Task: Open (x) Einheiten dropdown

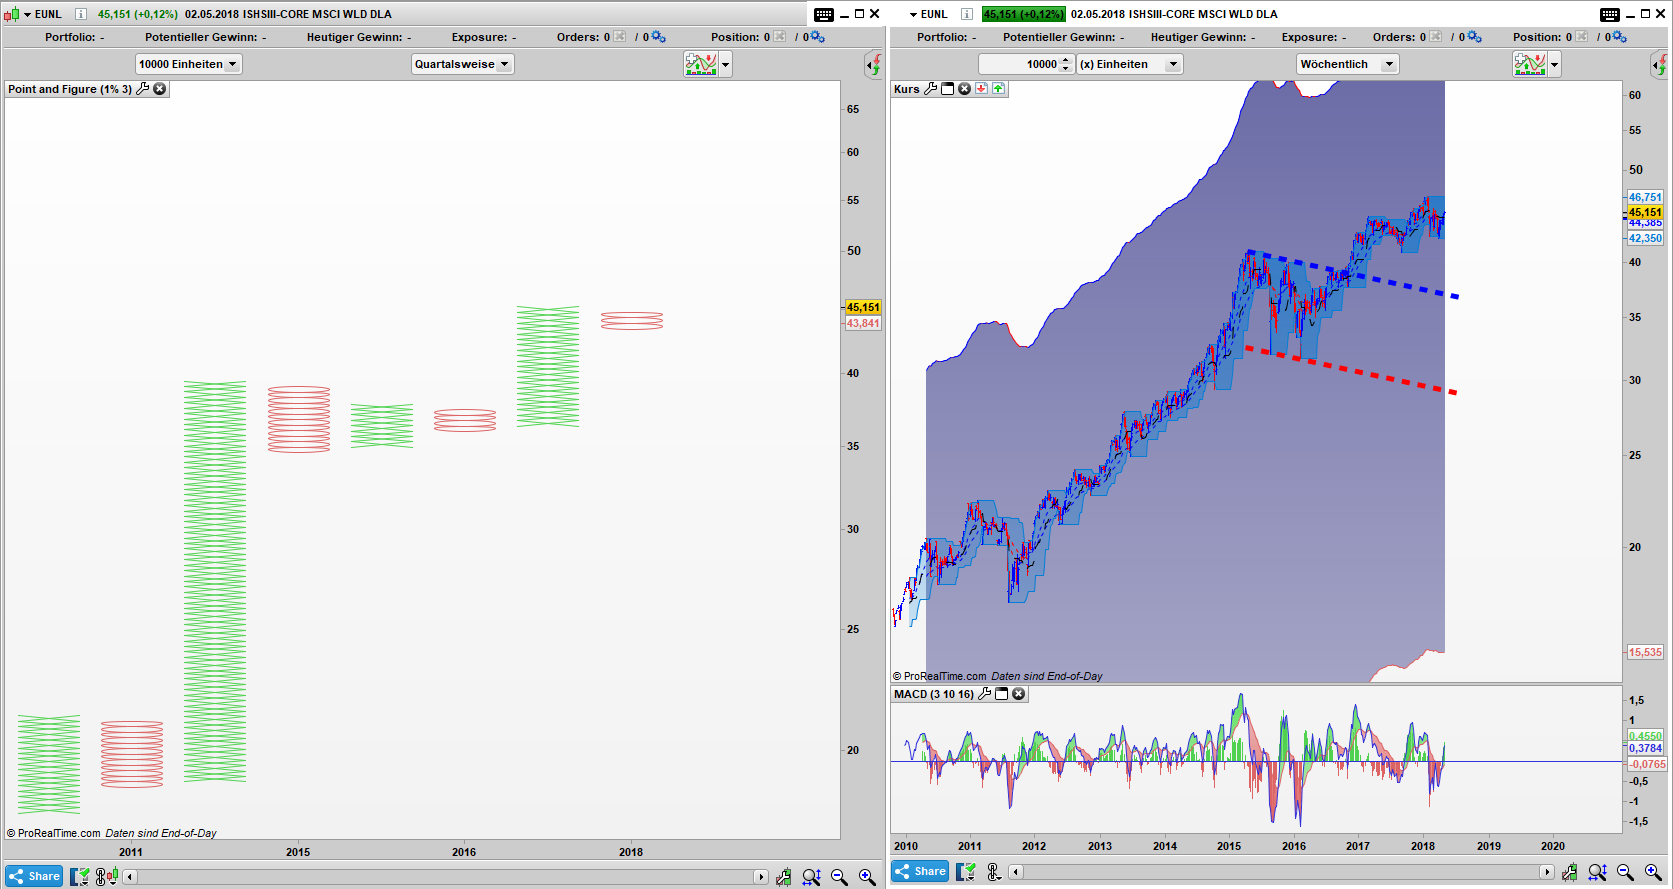Action: pyautogui.click(x=1129, y=64)
